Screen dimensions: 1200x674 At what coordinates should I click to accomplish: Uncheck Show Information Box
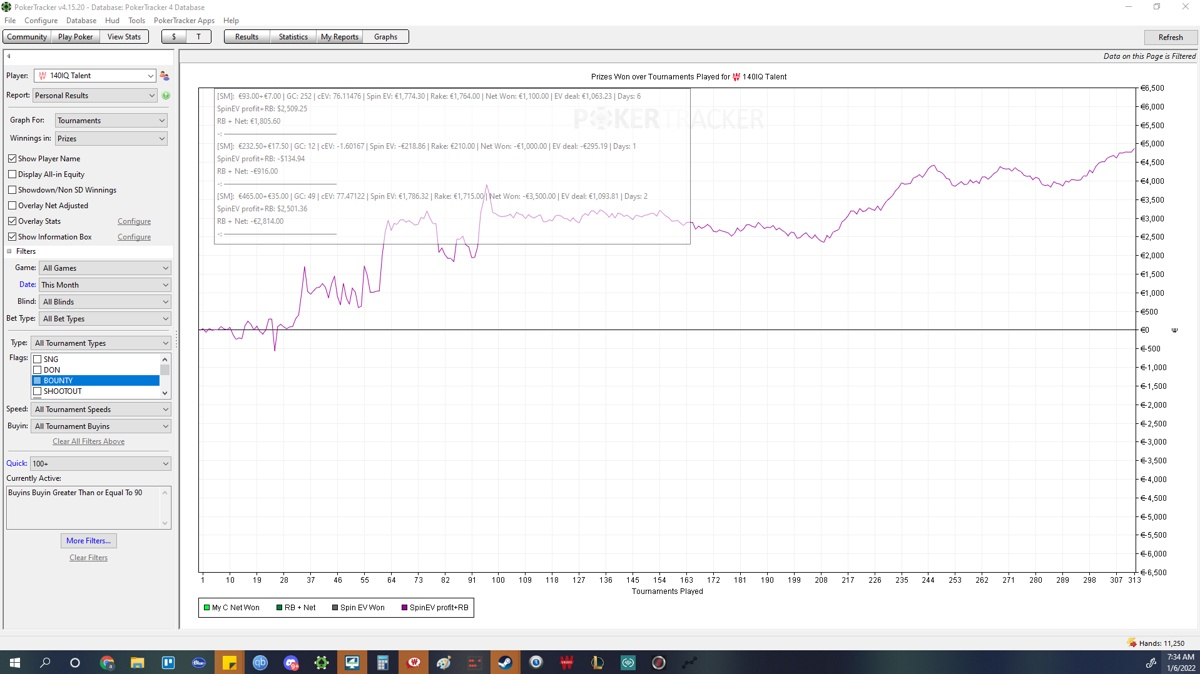click(12, 237)
